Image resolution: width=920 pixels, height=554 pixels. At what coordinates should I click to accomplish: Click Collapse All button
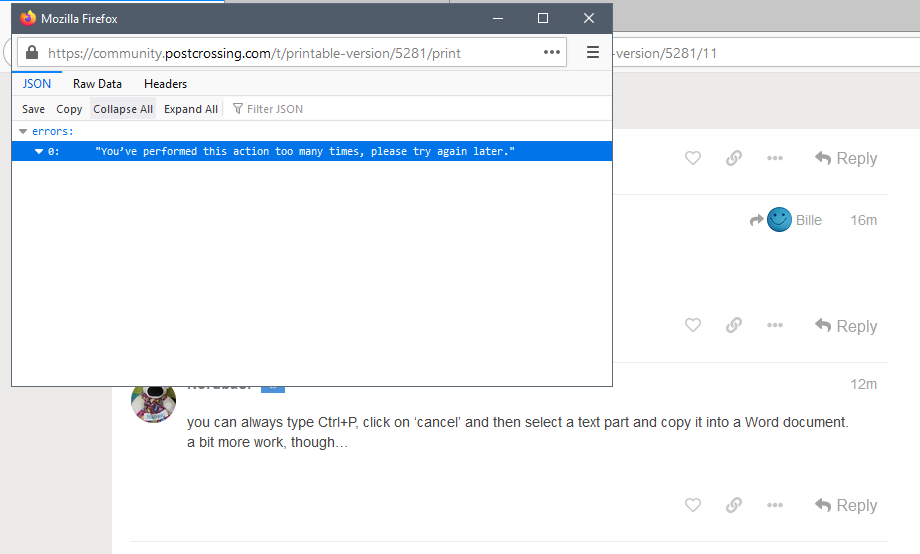123,109
